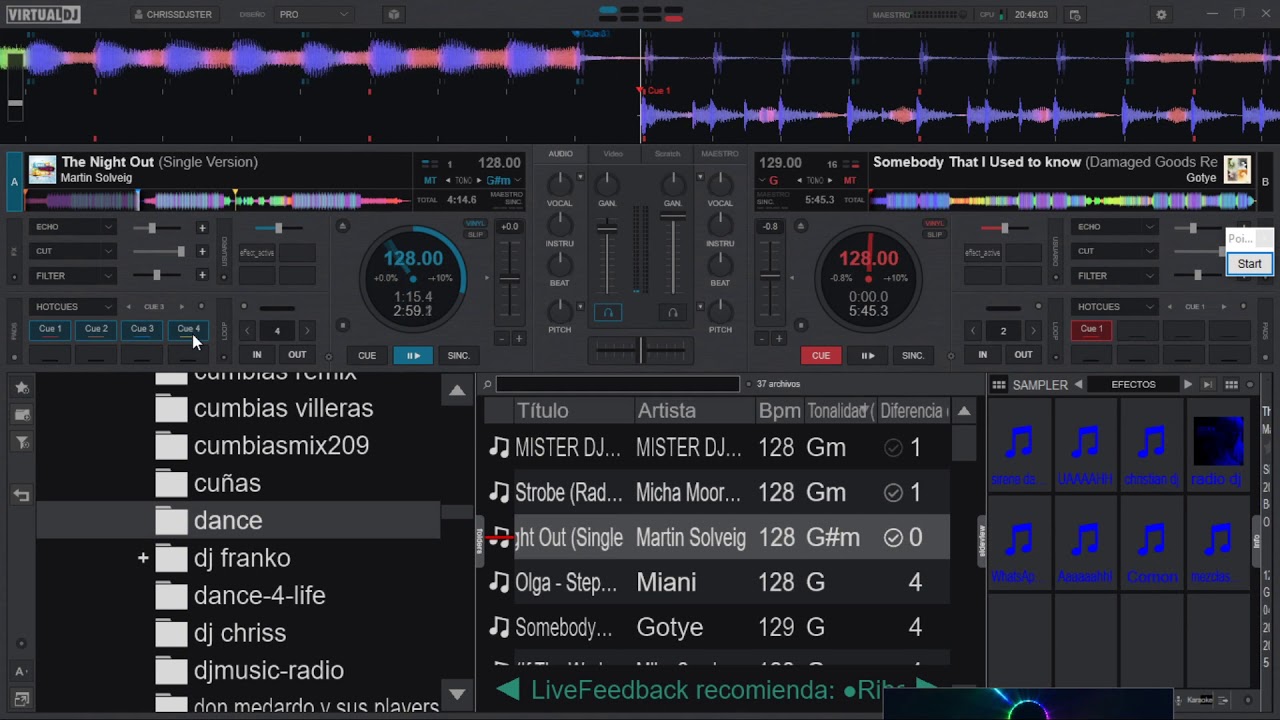Open the CUT effect dropdown on deck A
Viewport: 1280px width, 720px height.
pos(74,251)
